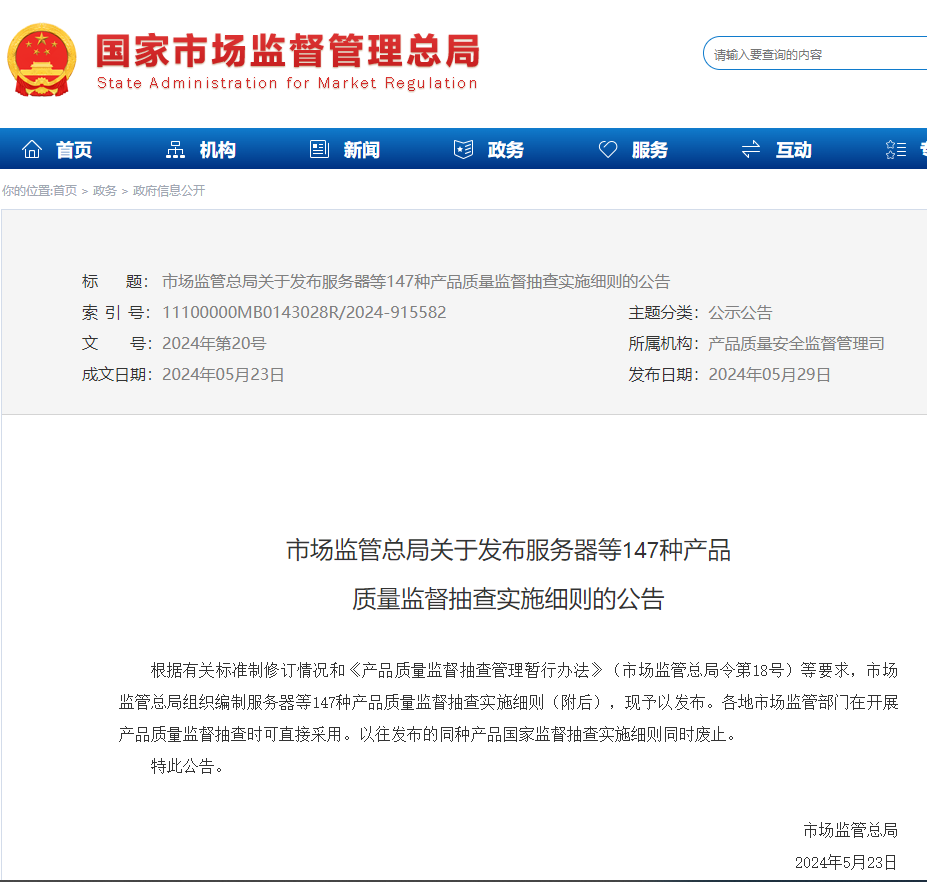The height and width of the screenshot is (882, 927).
Task: Click the document icon beside 政务
Action: click(463, 150)
